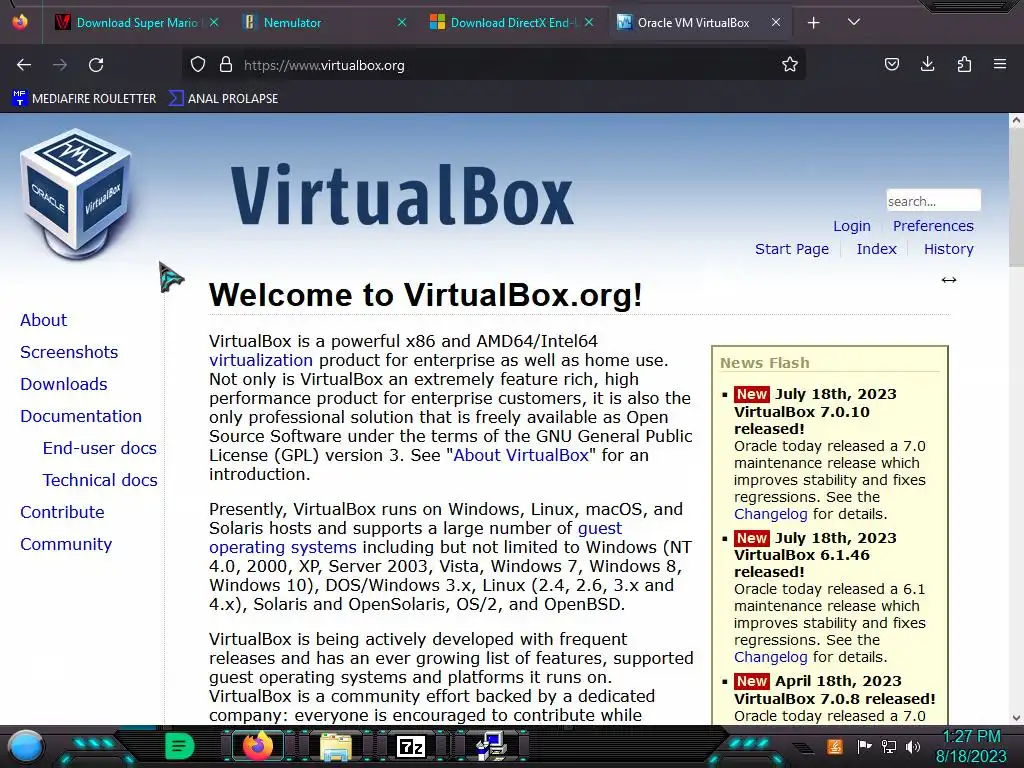The height and width of the screenshot is (768, 1024).
Task: List all tabs dropdown chevron
Action: tap(854, 22)
